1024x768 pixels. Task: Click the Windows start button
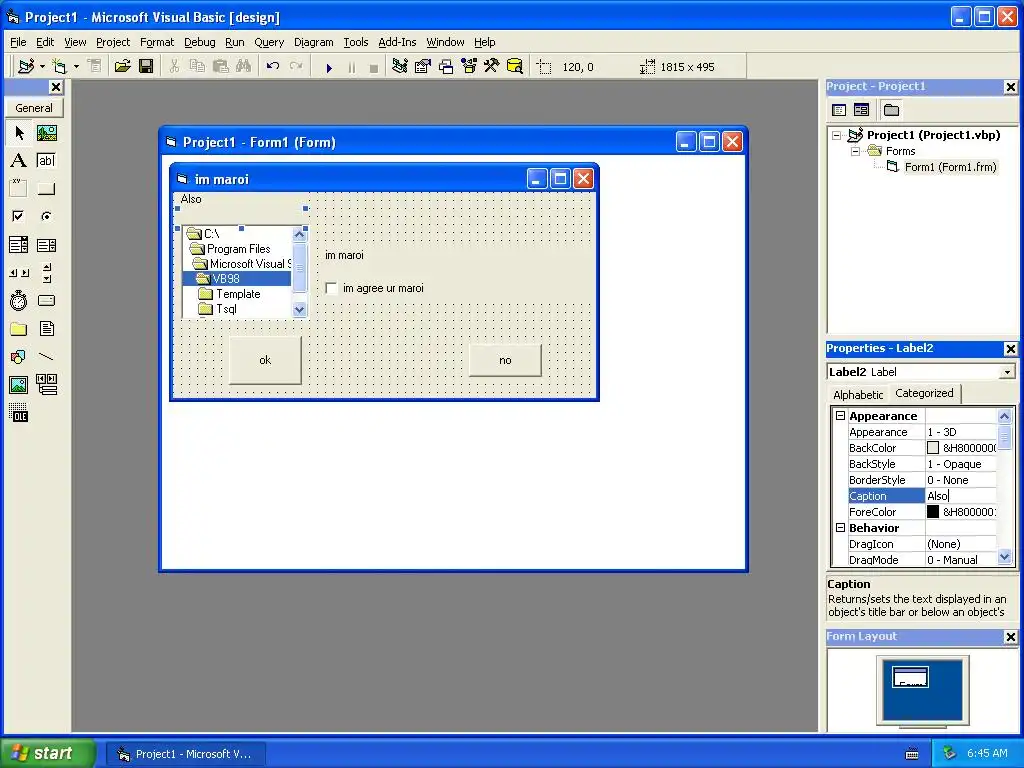point(47,754)
